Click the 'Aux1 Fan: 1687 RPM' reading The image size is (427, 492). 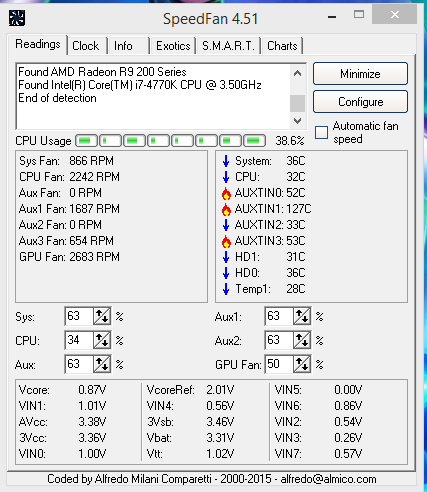pyautogui.click(x=69, y=209)
